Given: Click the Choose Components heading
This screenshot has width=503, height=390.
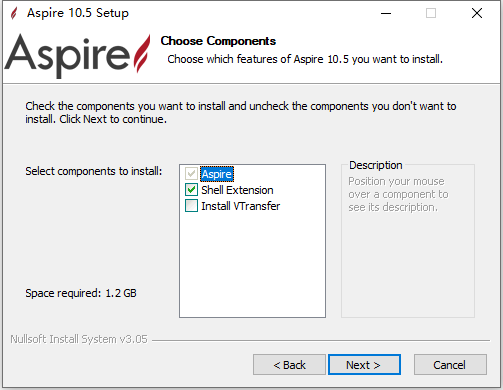Looking at the screenshot, I should [x=218, y=41].
